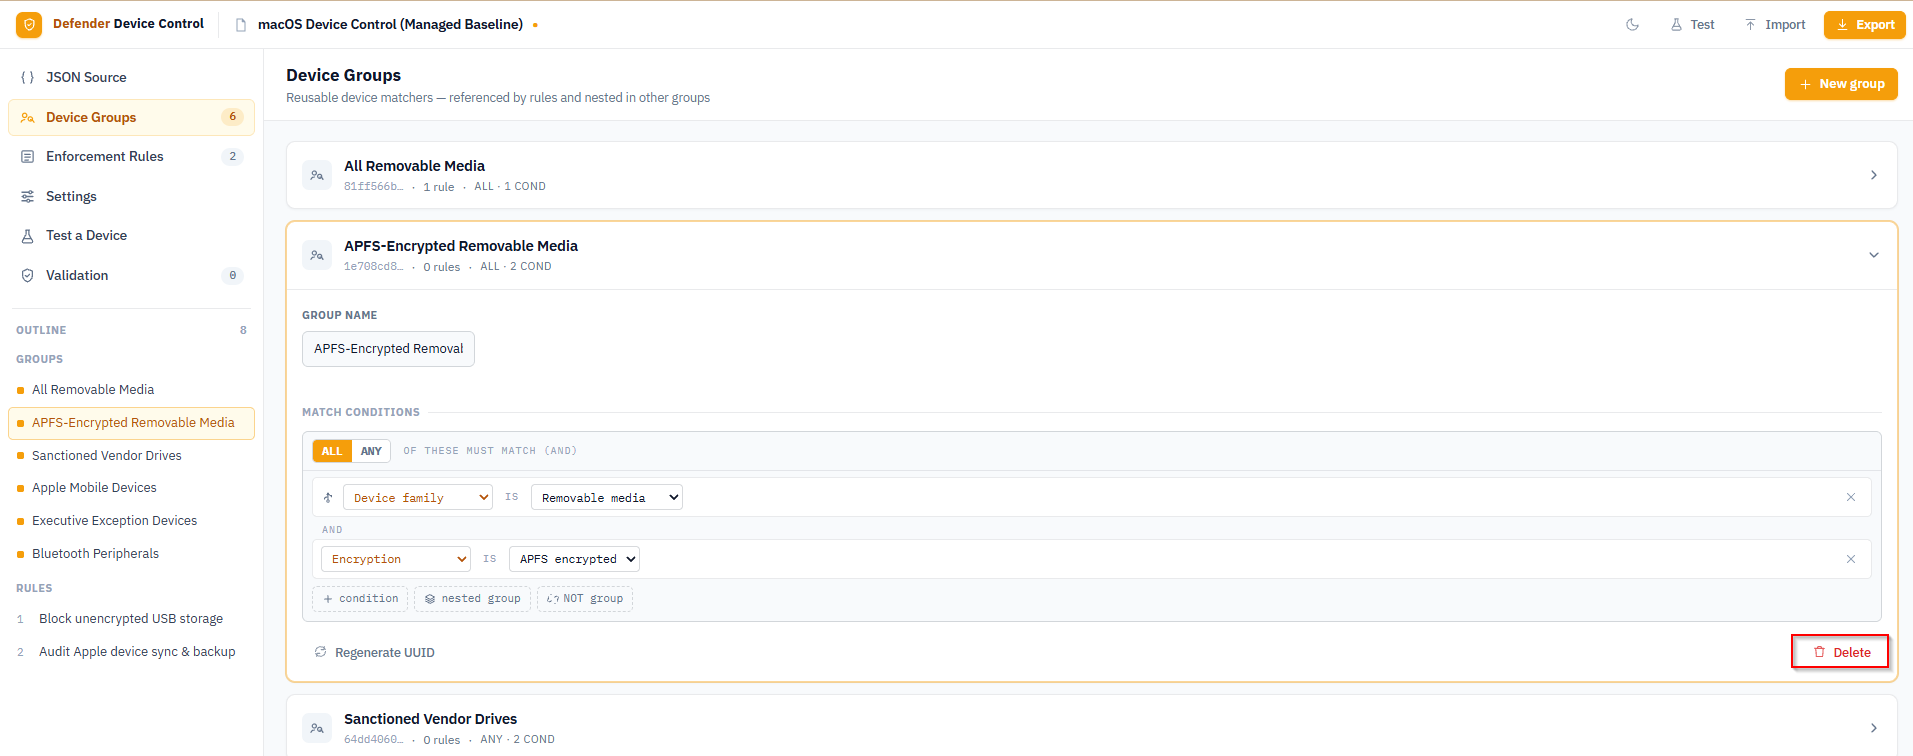This screenshot has width=1913, height=756.
Task: Open the Settings section
Action: [131, 196]
